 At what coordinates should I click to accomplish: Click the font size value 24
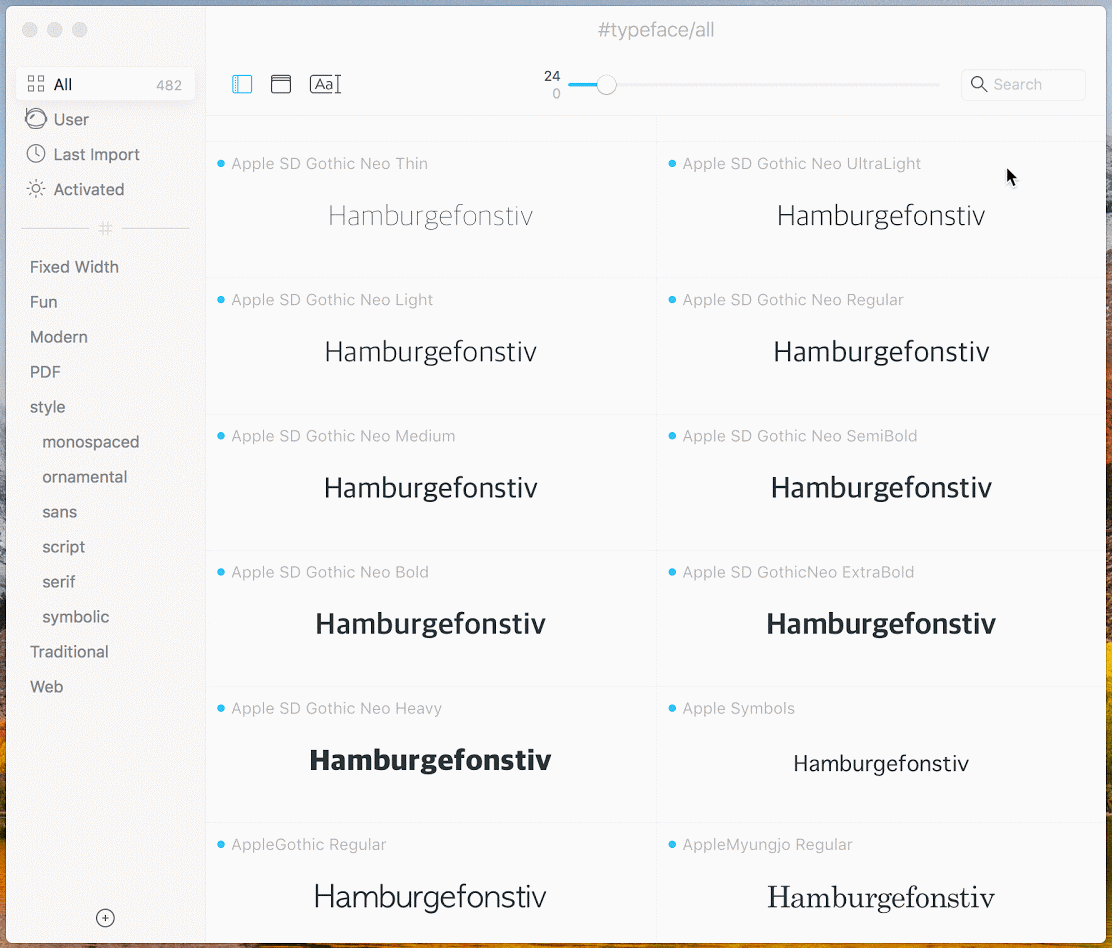(552, 76)
